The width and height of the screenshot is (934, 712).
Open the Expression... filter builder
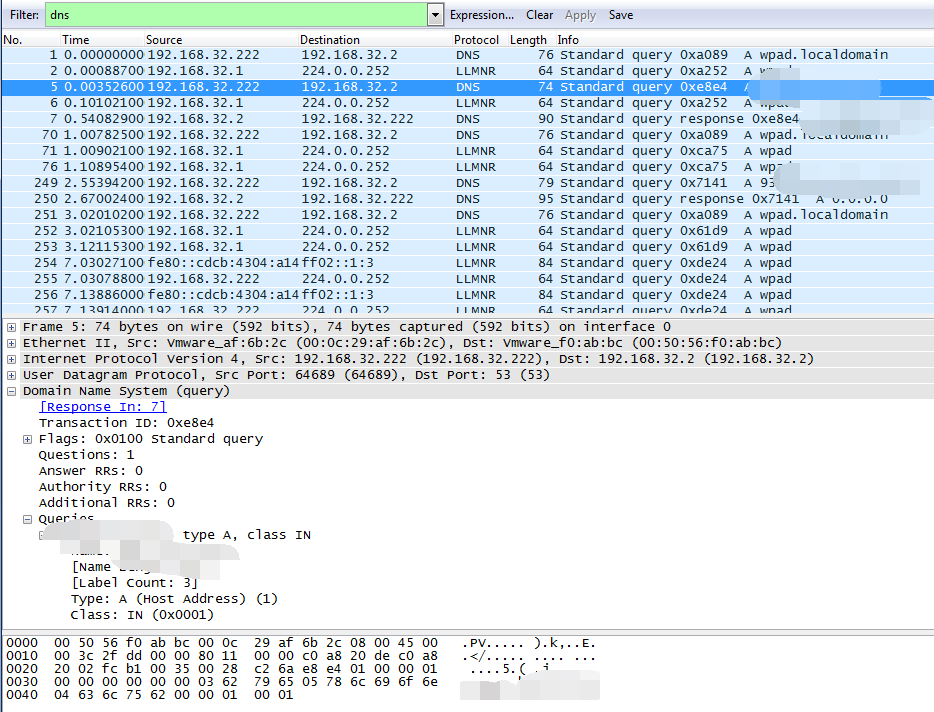click(481, 15)
